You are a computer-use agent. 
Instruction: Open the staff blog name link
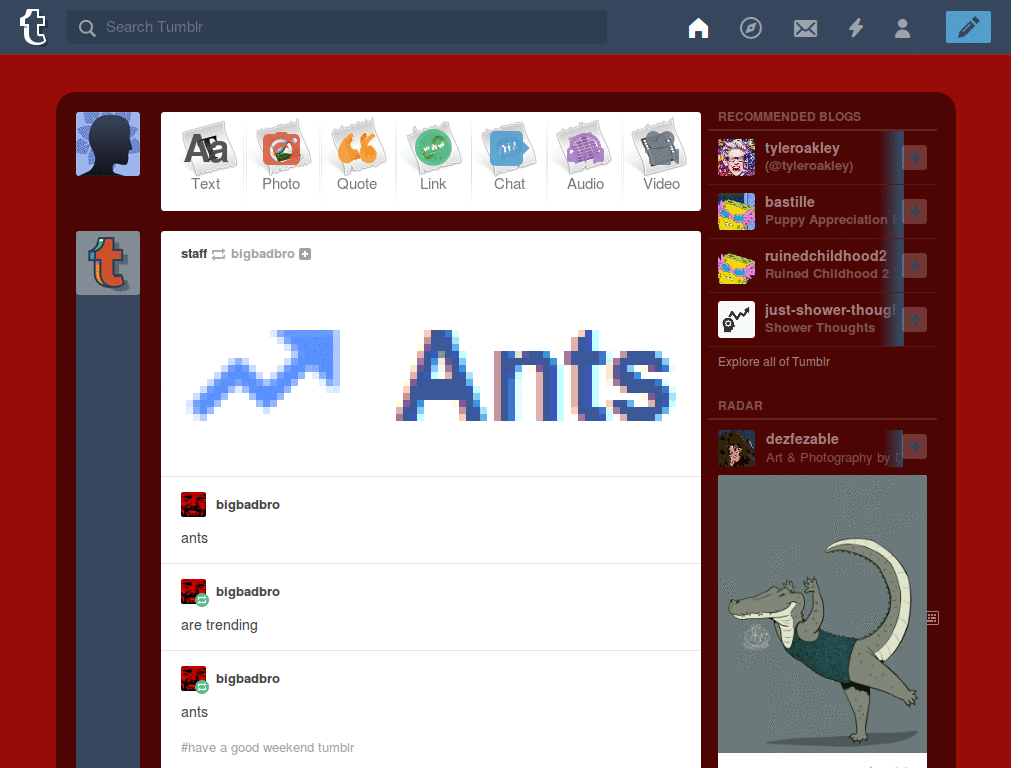(194, 253)
